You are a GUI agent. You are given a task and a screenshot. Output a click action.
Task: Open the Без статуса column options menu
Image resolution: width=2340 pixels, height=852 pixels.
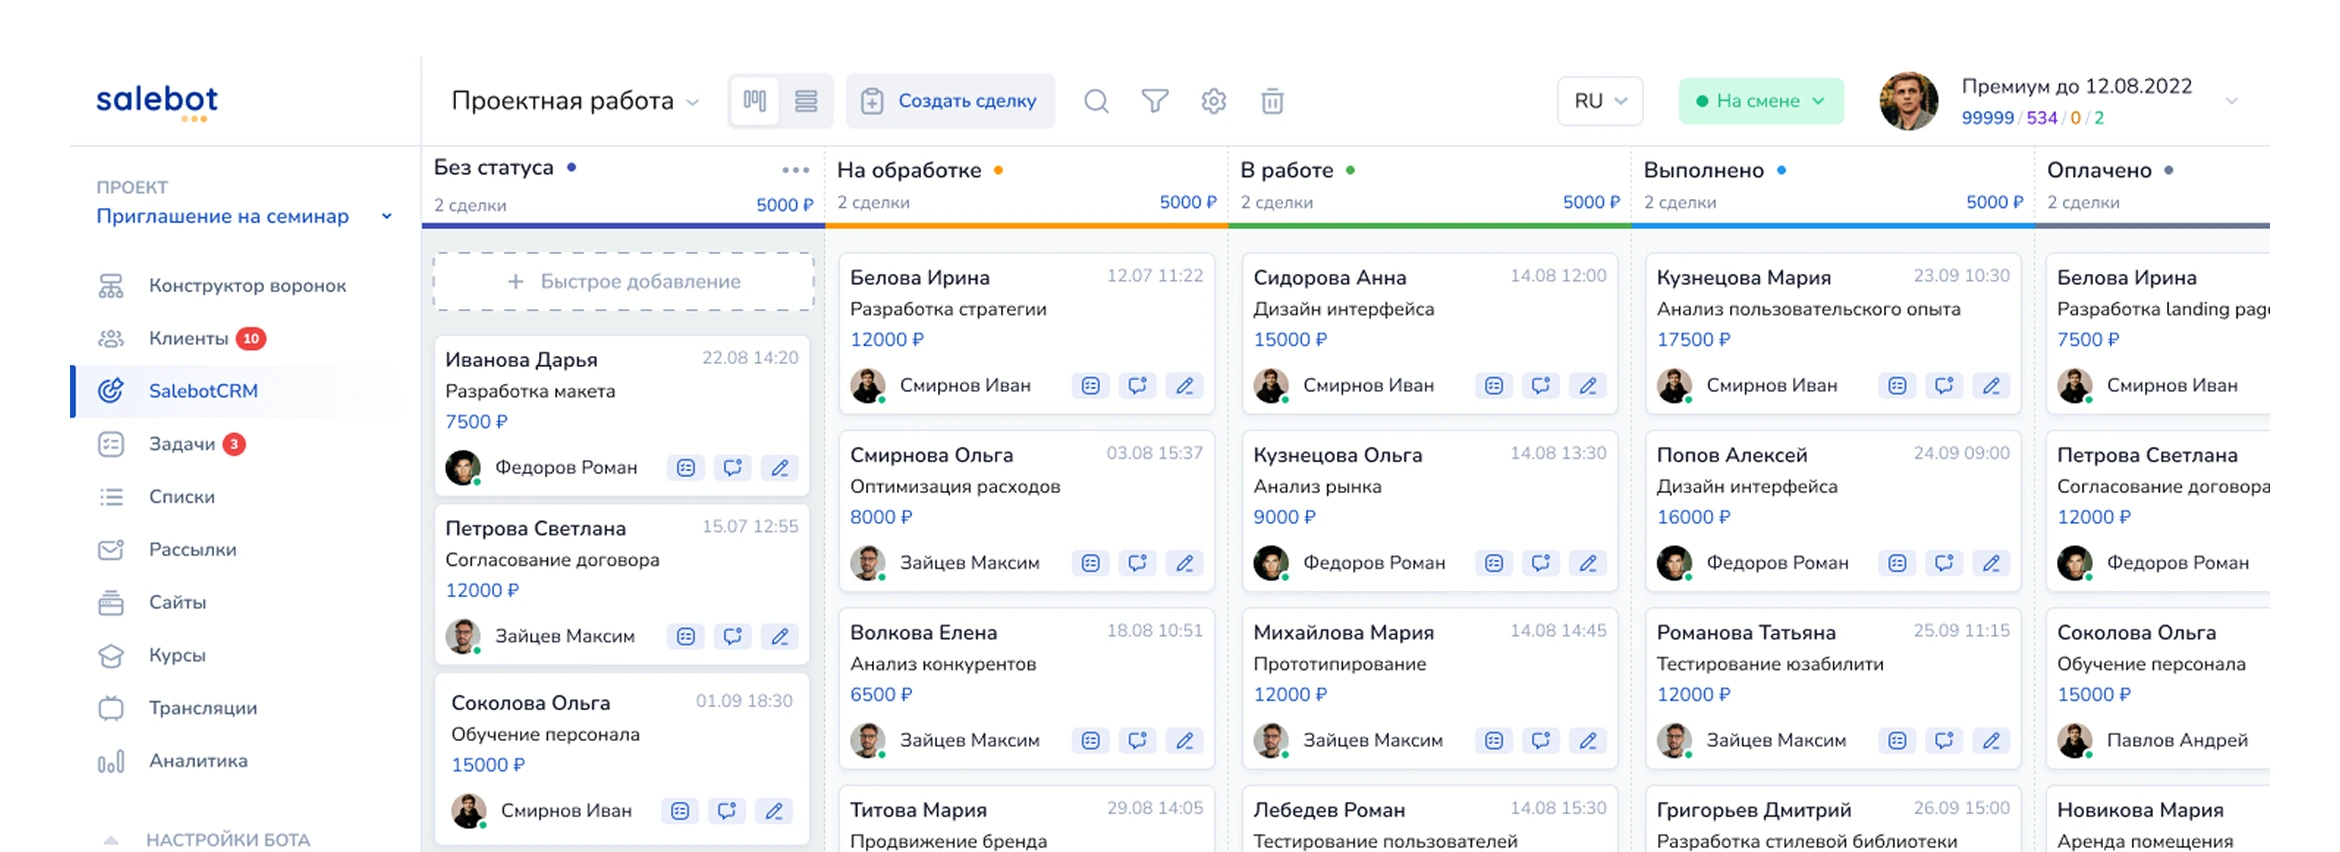point(796,170)
